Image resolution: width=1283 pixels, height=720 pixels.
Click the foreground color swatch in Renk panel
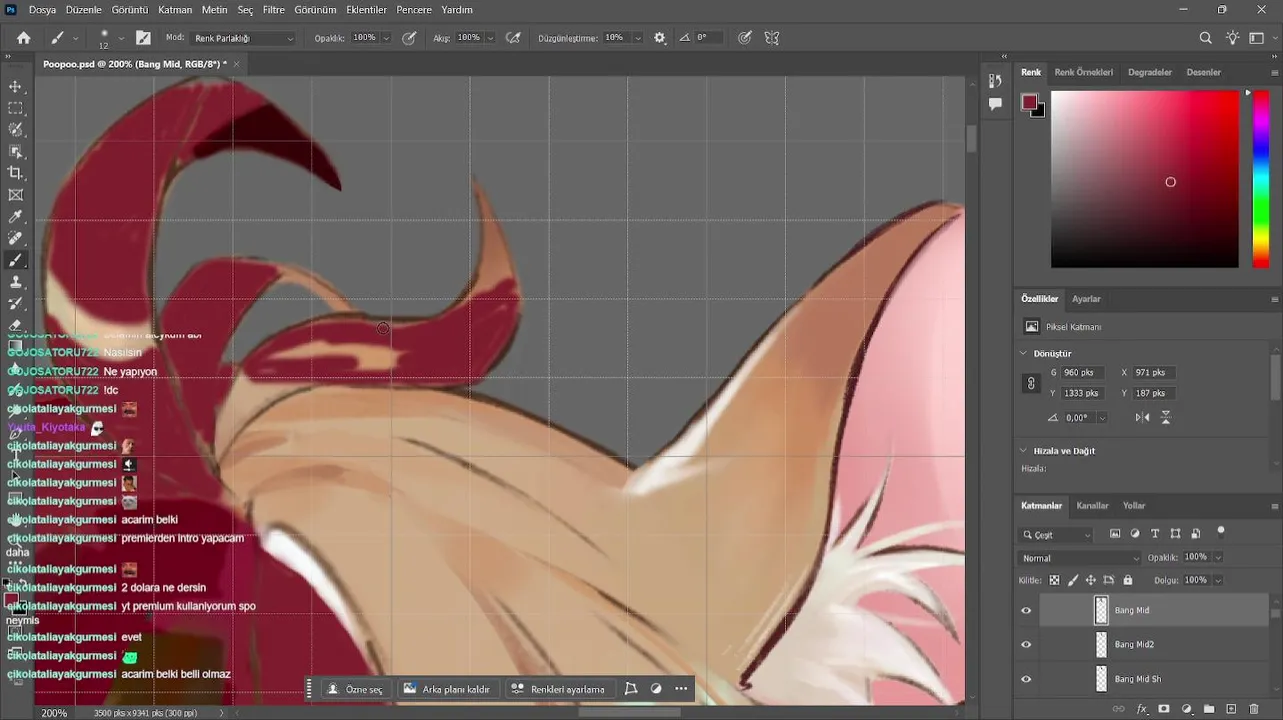[x=1029, y=102]
